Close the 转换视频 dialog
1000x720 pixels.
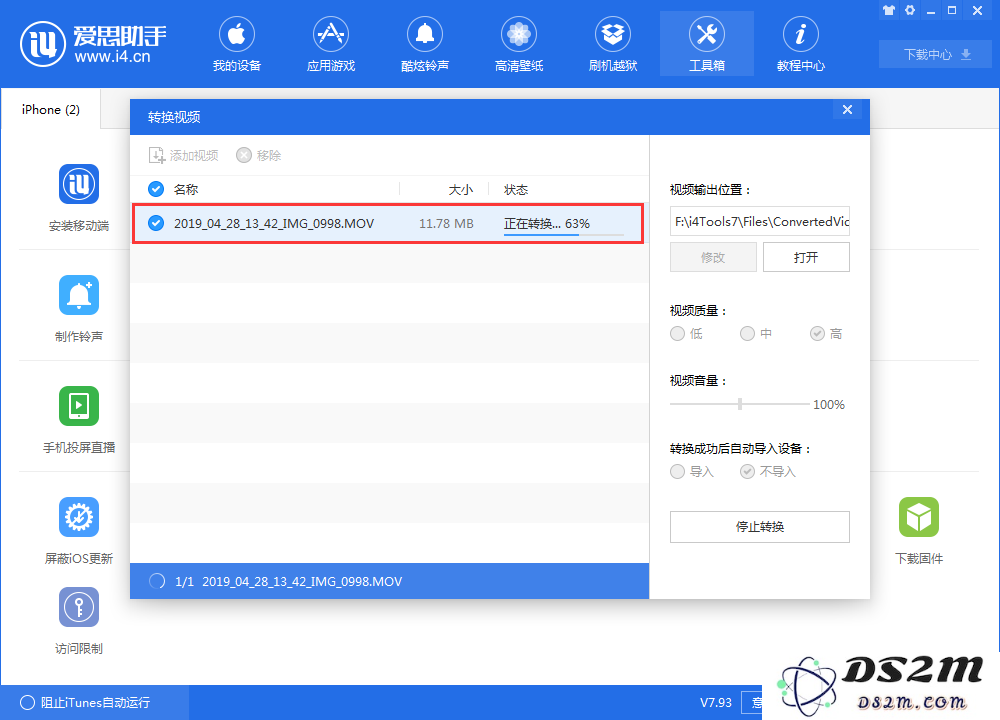pyautogui.click(x=848, y=110)
